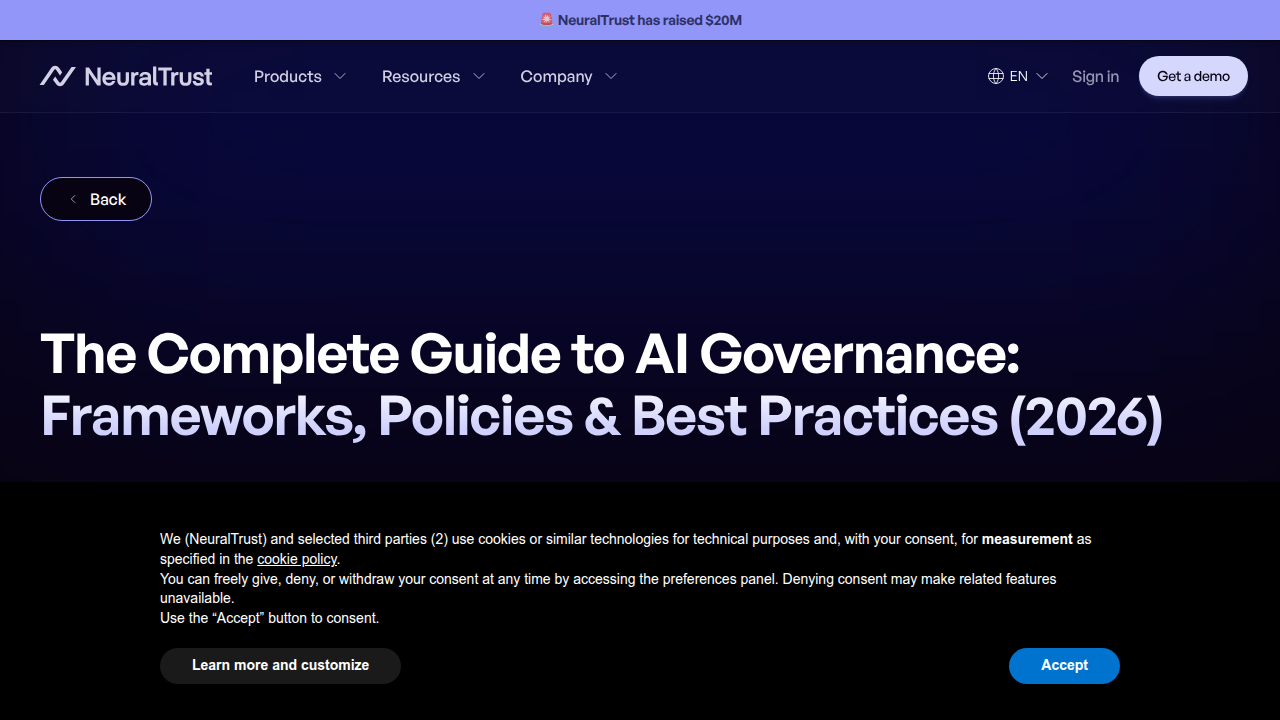Expand the Products menu chevron
This screenshot has height=720, width=1280.
coord(340,76)
